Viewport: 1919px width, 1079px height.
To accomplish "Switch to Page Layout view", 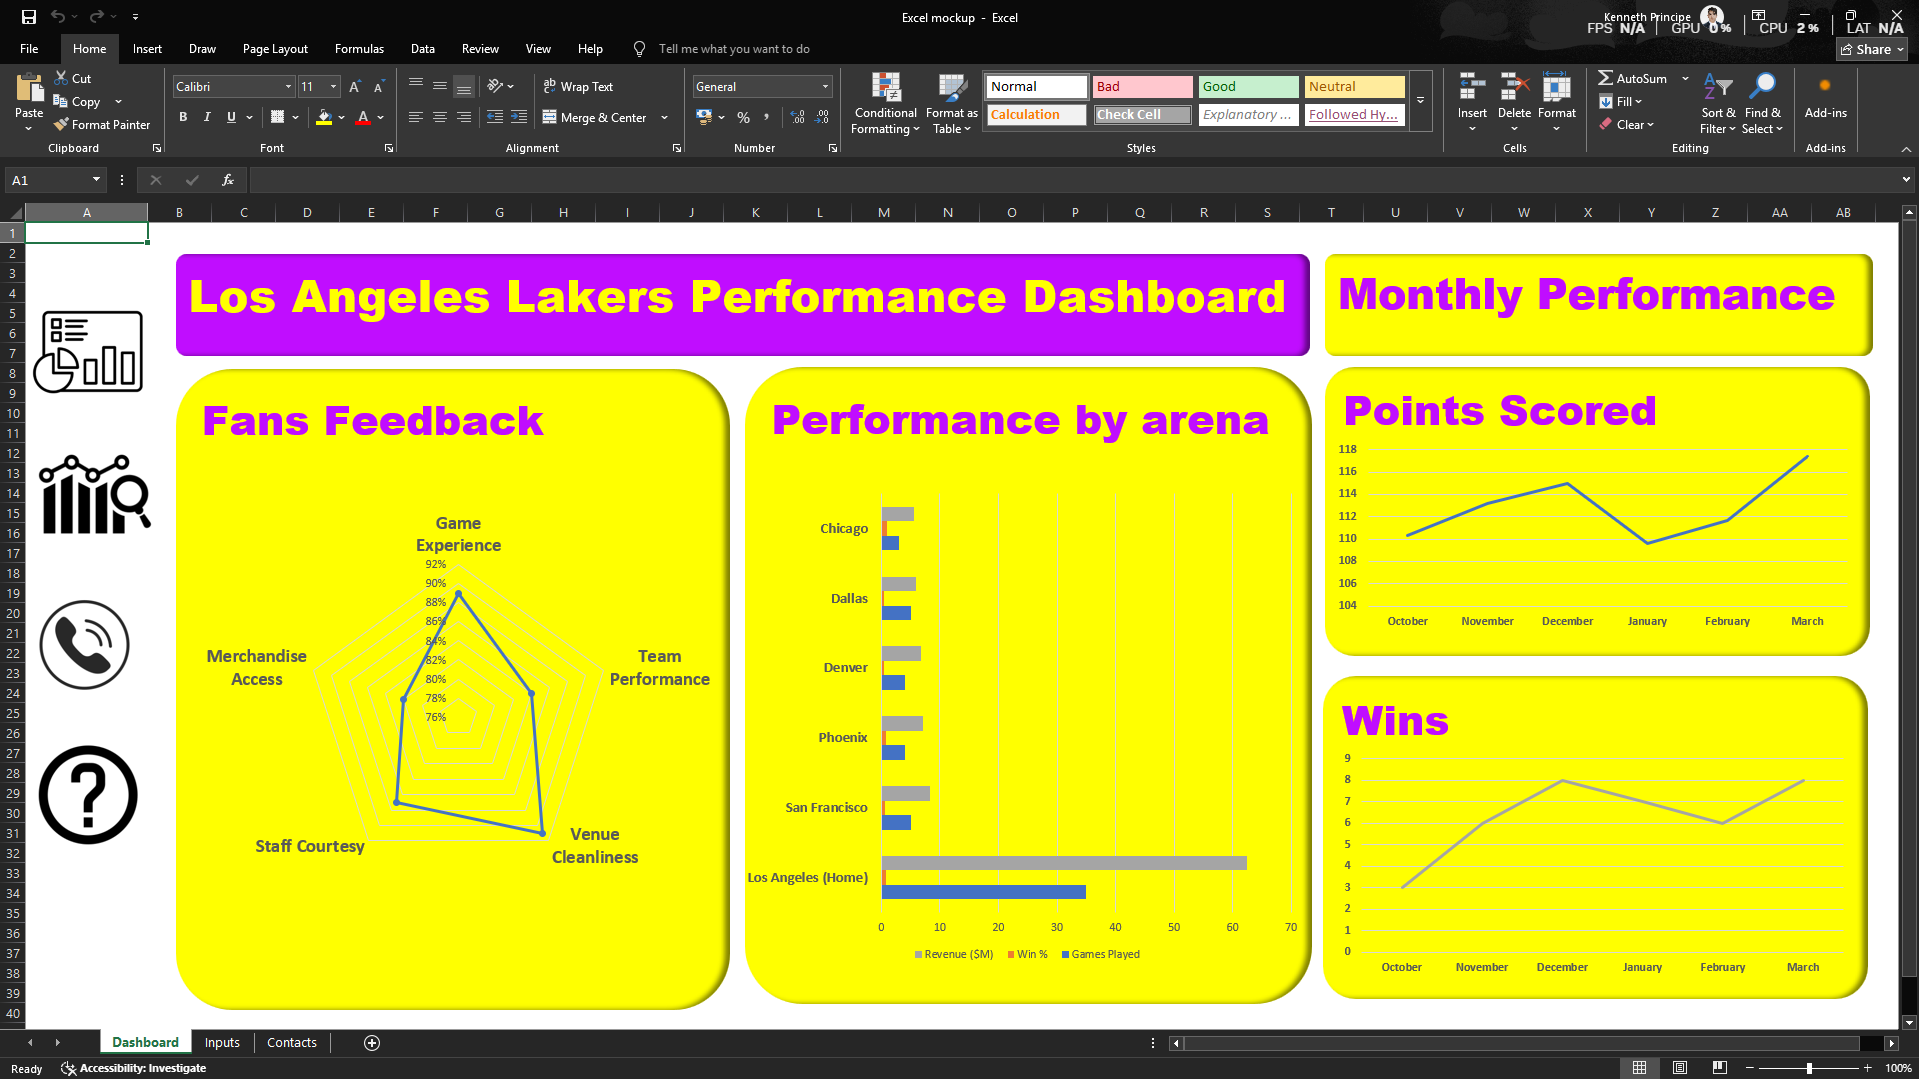I will 1680,1068.
